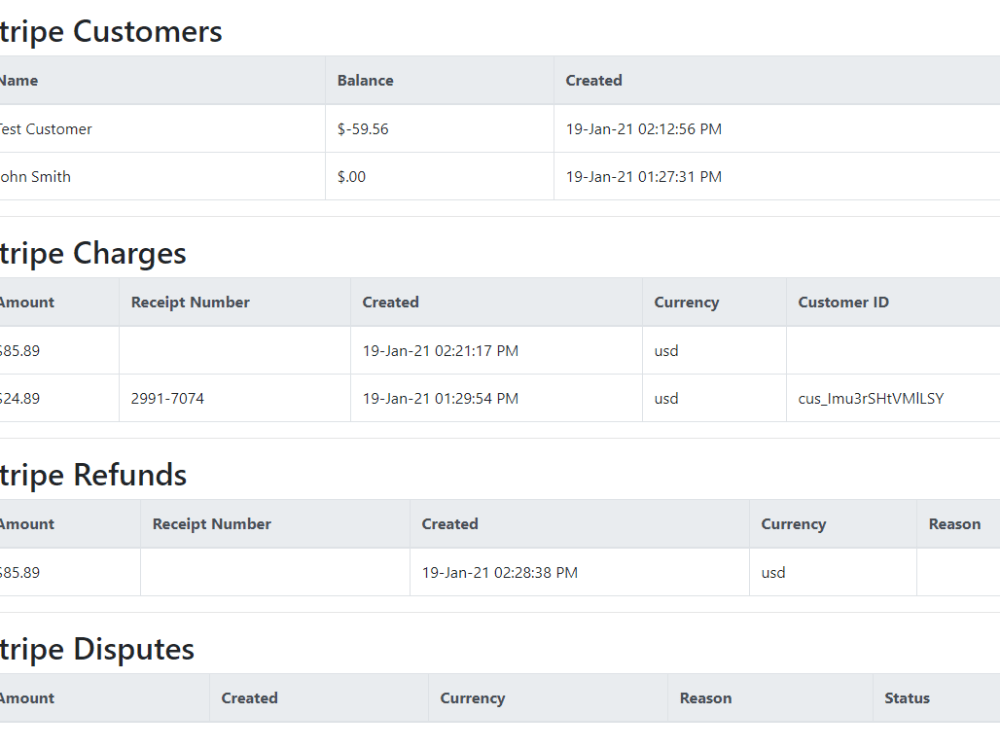Select the John Smith name cell
This screenshot has width=1000, height=750.
point(36,177)
